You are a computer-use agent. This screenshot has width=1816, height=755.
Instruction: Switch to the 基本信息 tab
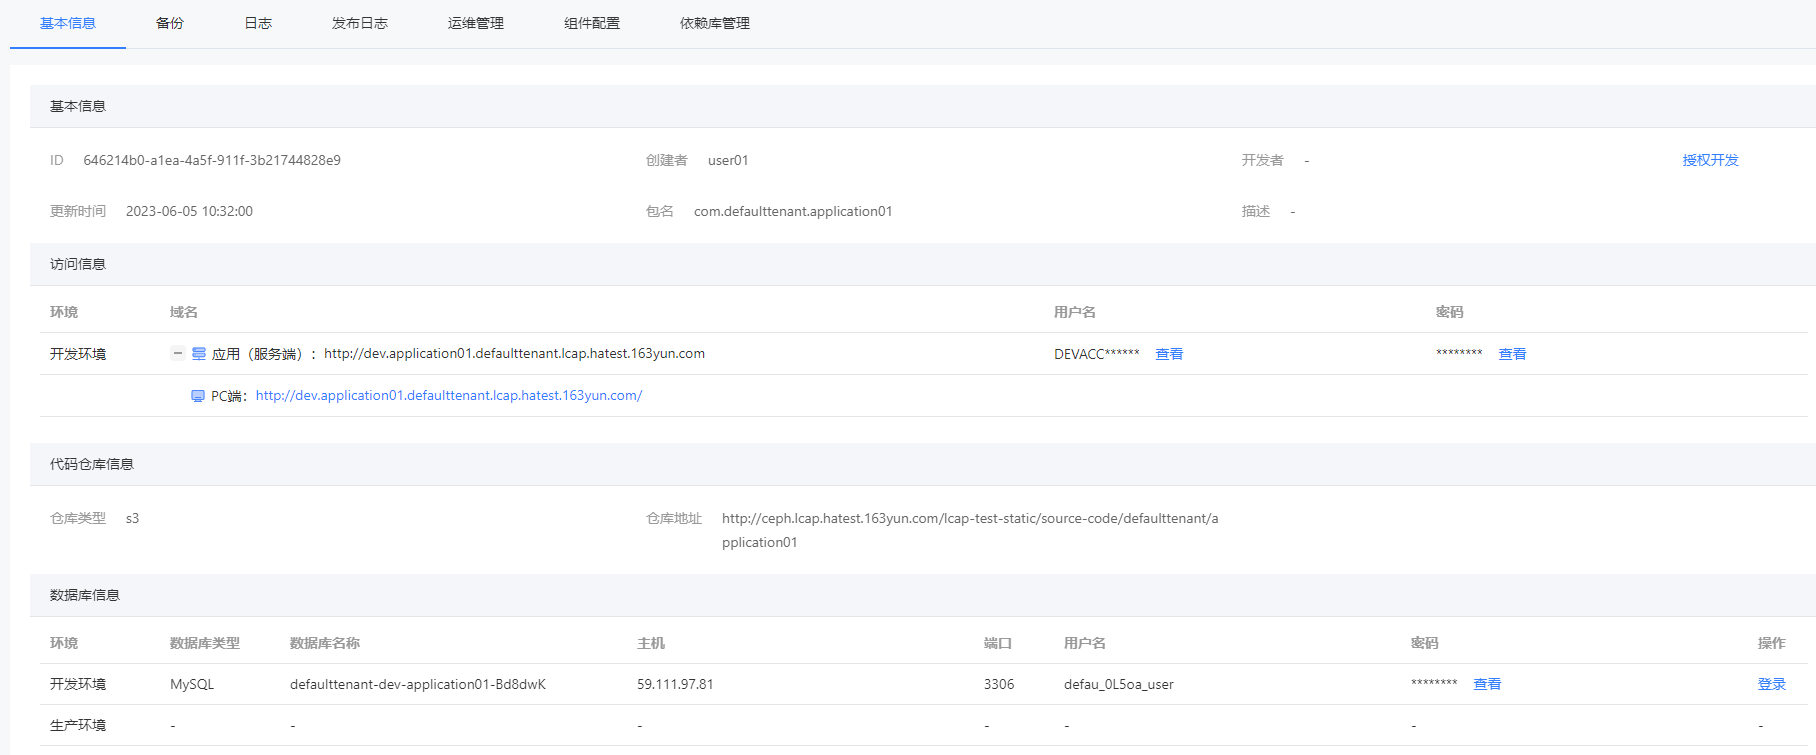pyautogui.click(x=68, y=23)
